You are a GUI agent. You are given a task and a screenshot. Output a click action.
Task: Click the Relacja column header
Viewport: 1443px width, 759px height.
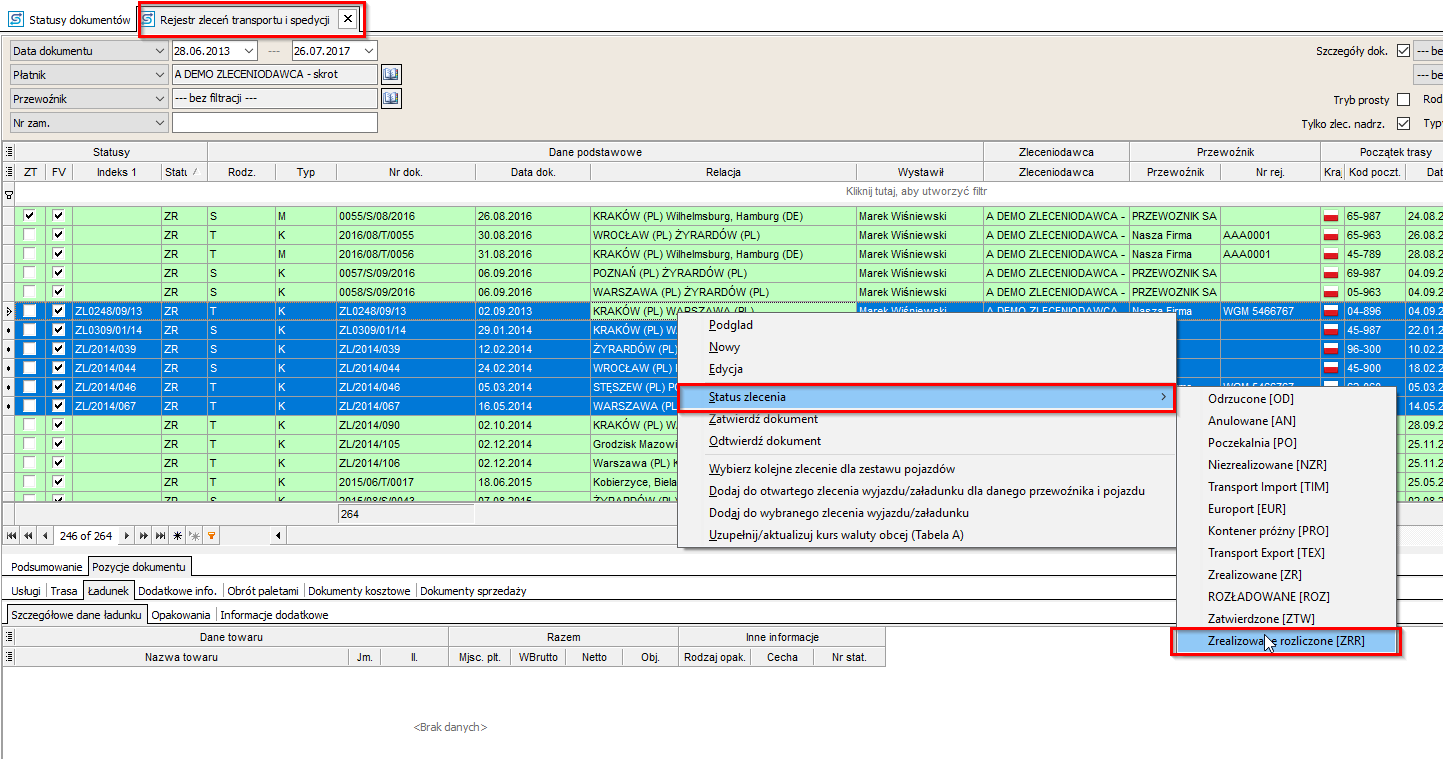(723, 172)
